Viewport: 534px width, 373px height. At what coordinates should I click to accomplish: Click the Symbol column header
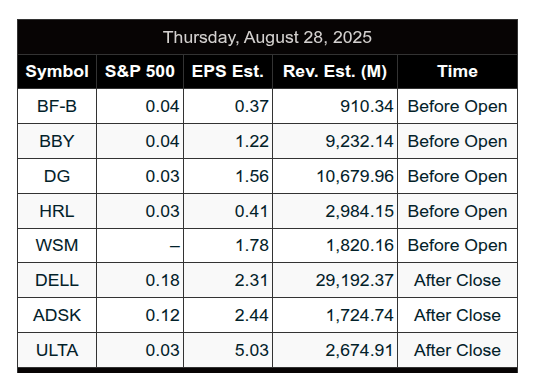[x=57, y=72]
